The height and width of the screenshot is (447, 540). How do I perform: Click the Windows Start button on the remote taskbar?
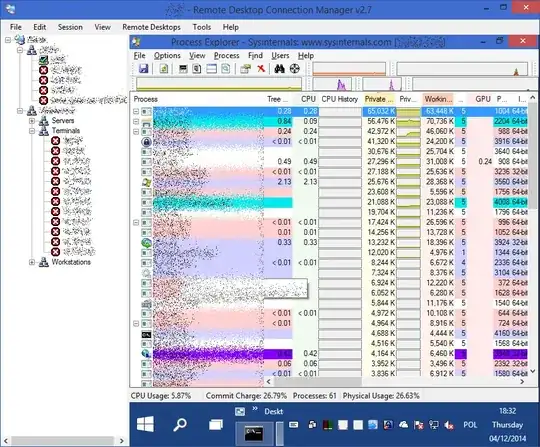point(145,424)
